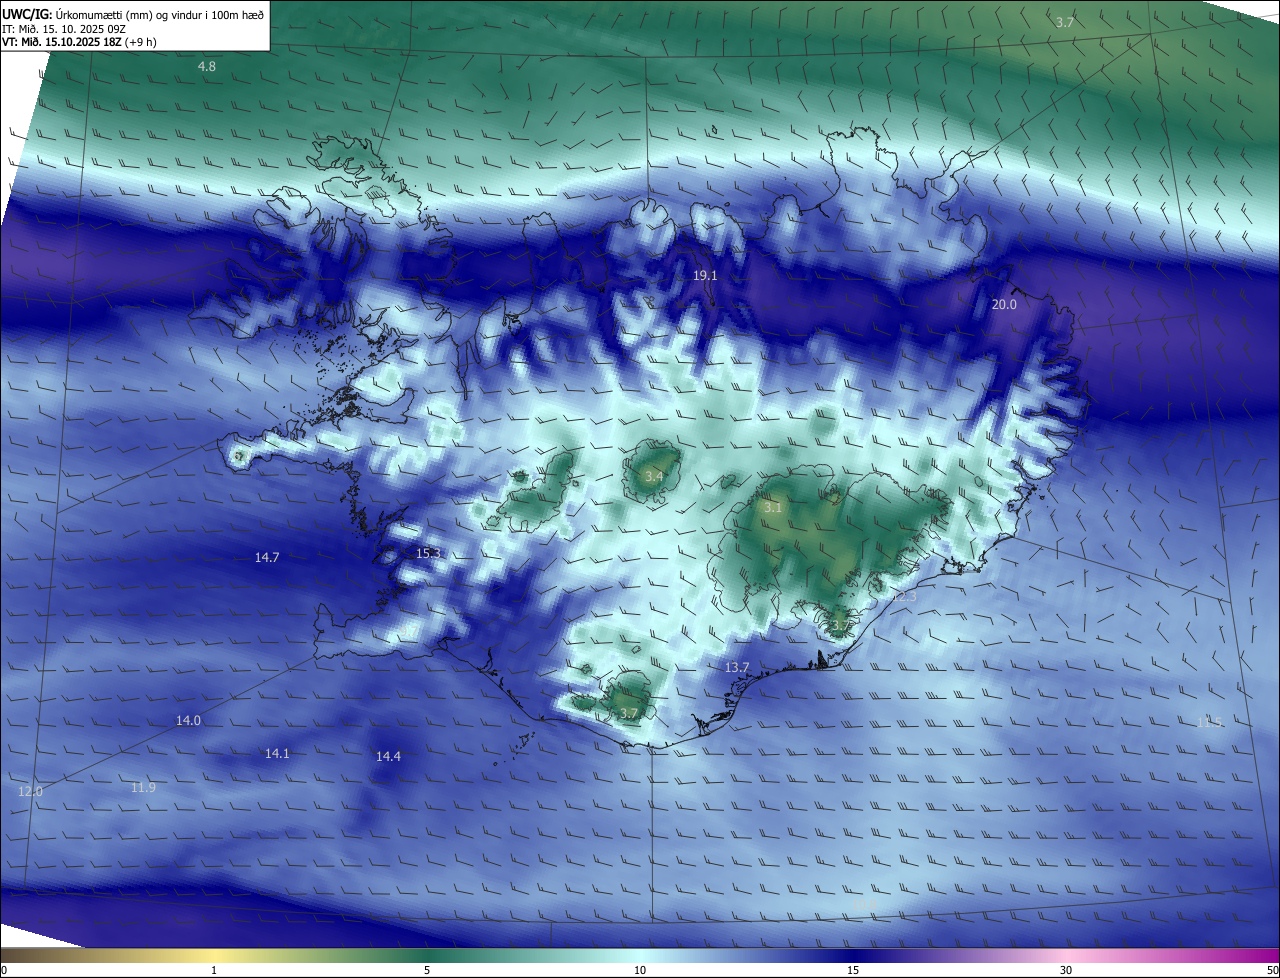The width and height of the screenshot is (1280, 978).
Task: Click the 12.0 value label near the map edge
Action: (x=30, y=791)
